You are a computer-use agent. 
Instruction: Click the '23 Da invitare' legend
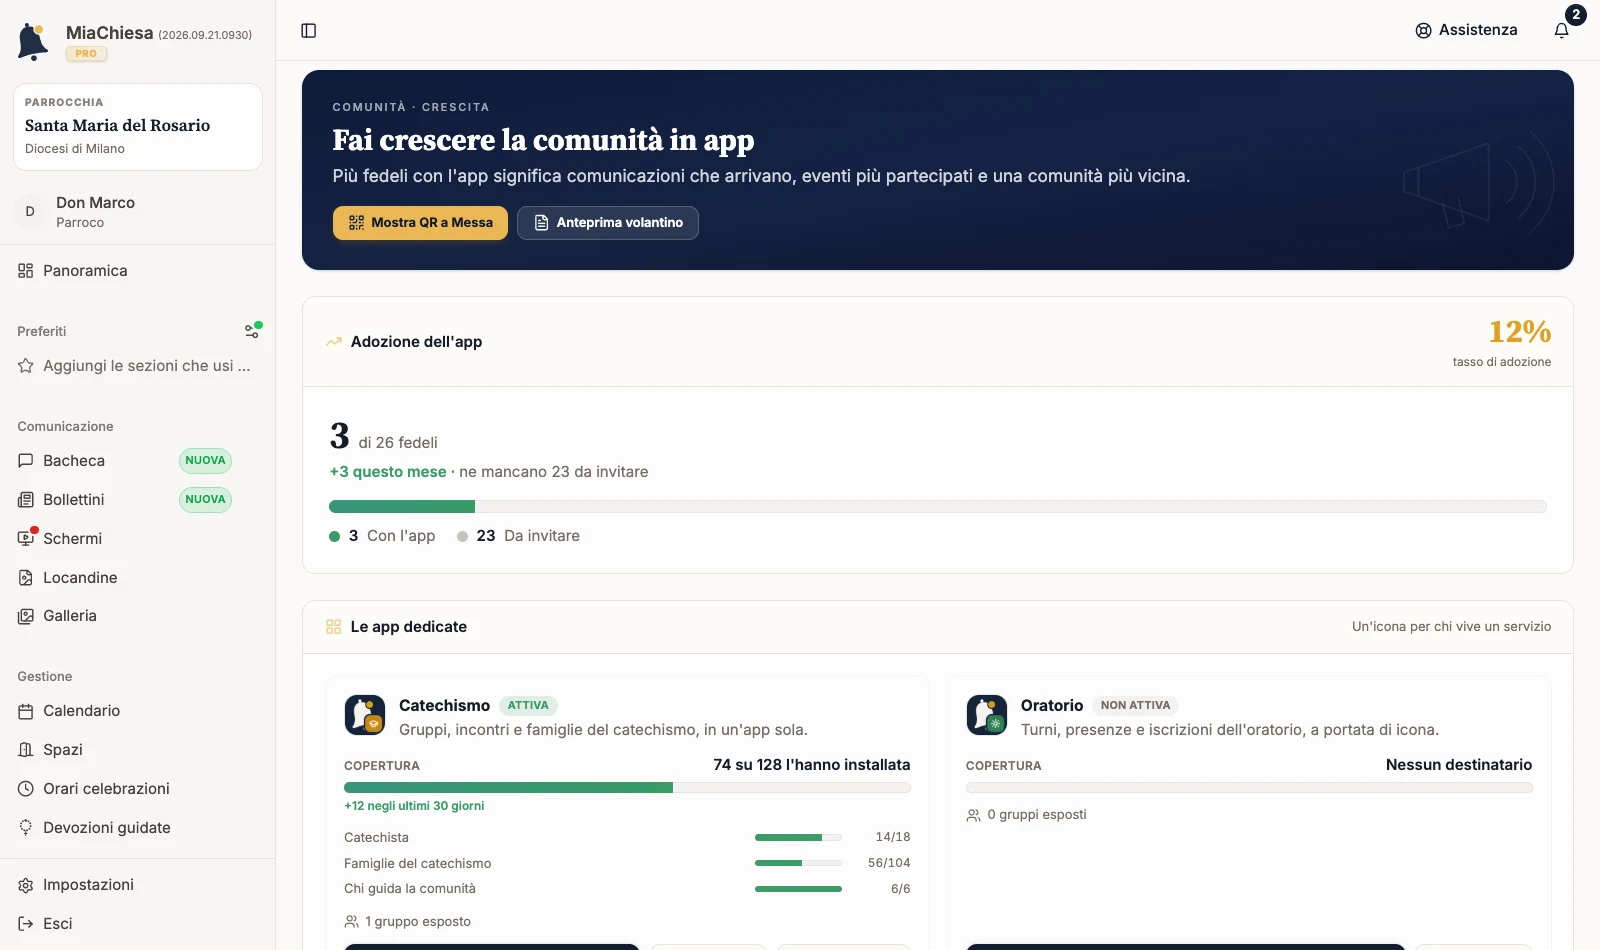click(518, 536)
